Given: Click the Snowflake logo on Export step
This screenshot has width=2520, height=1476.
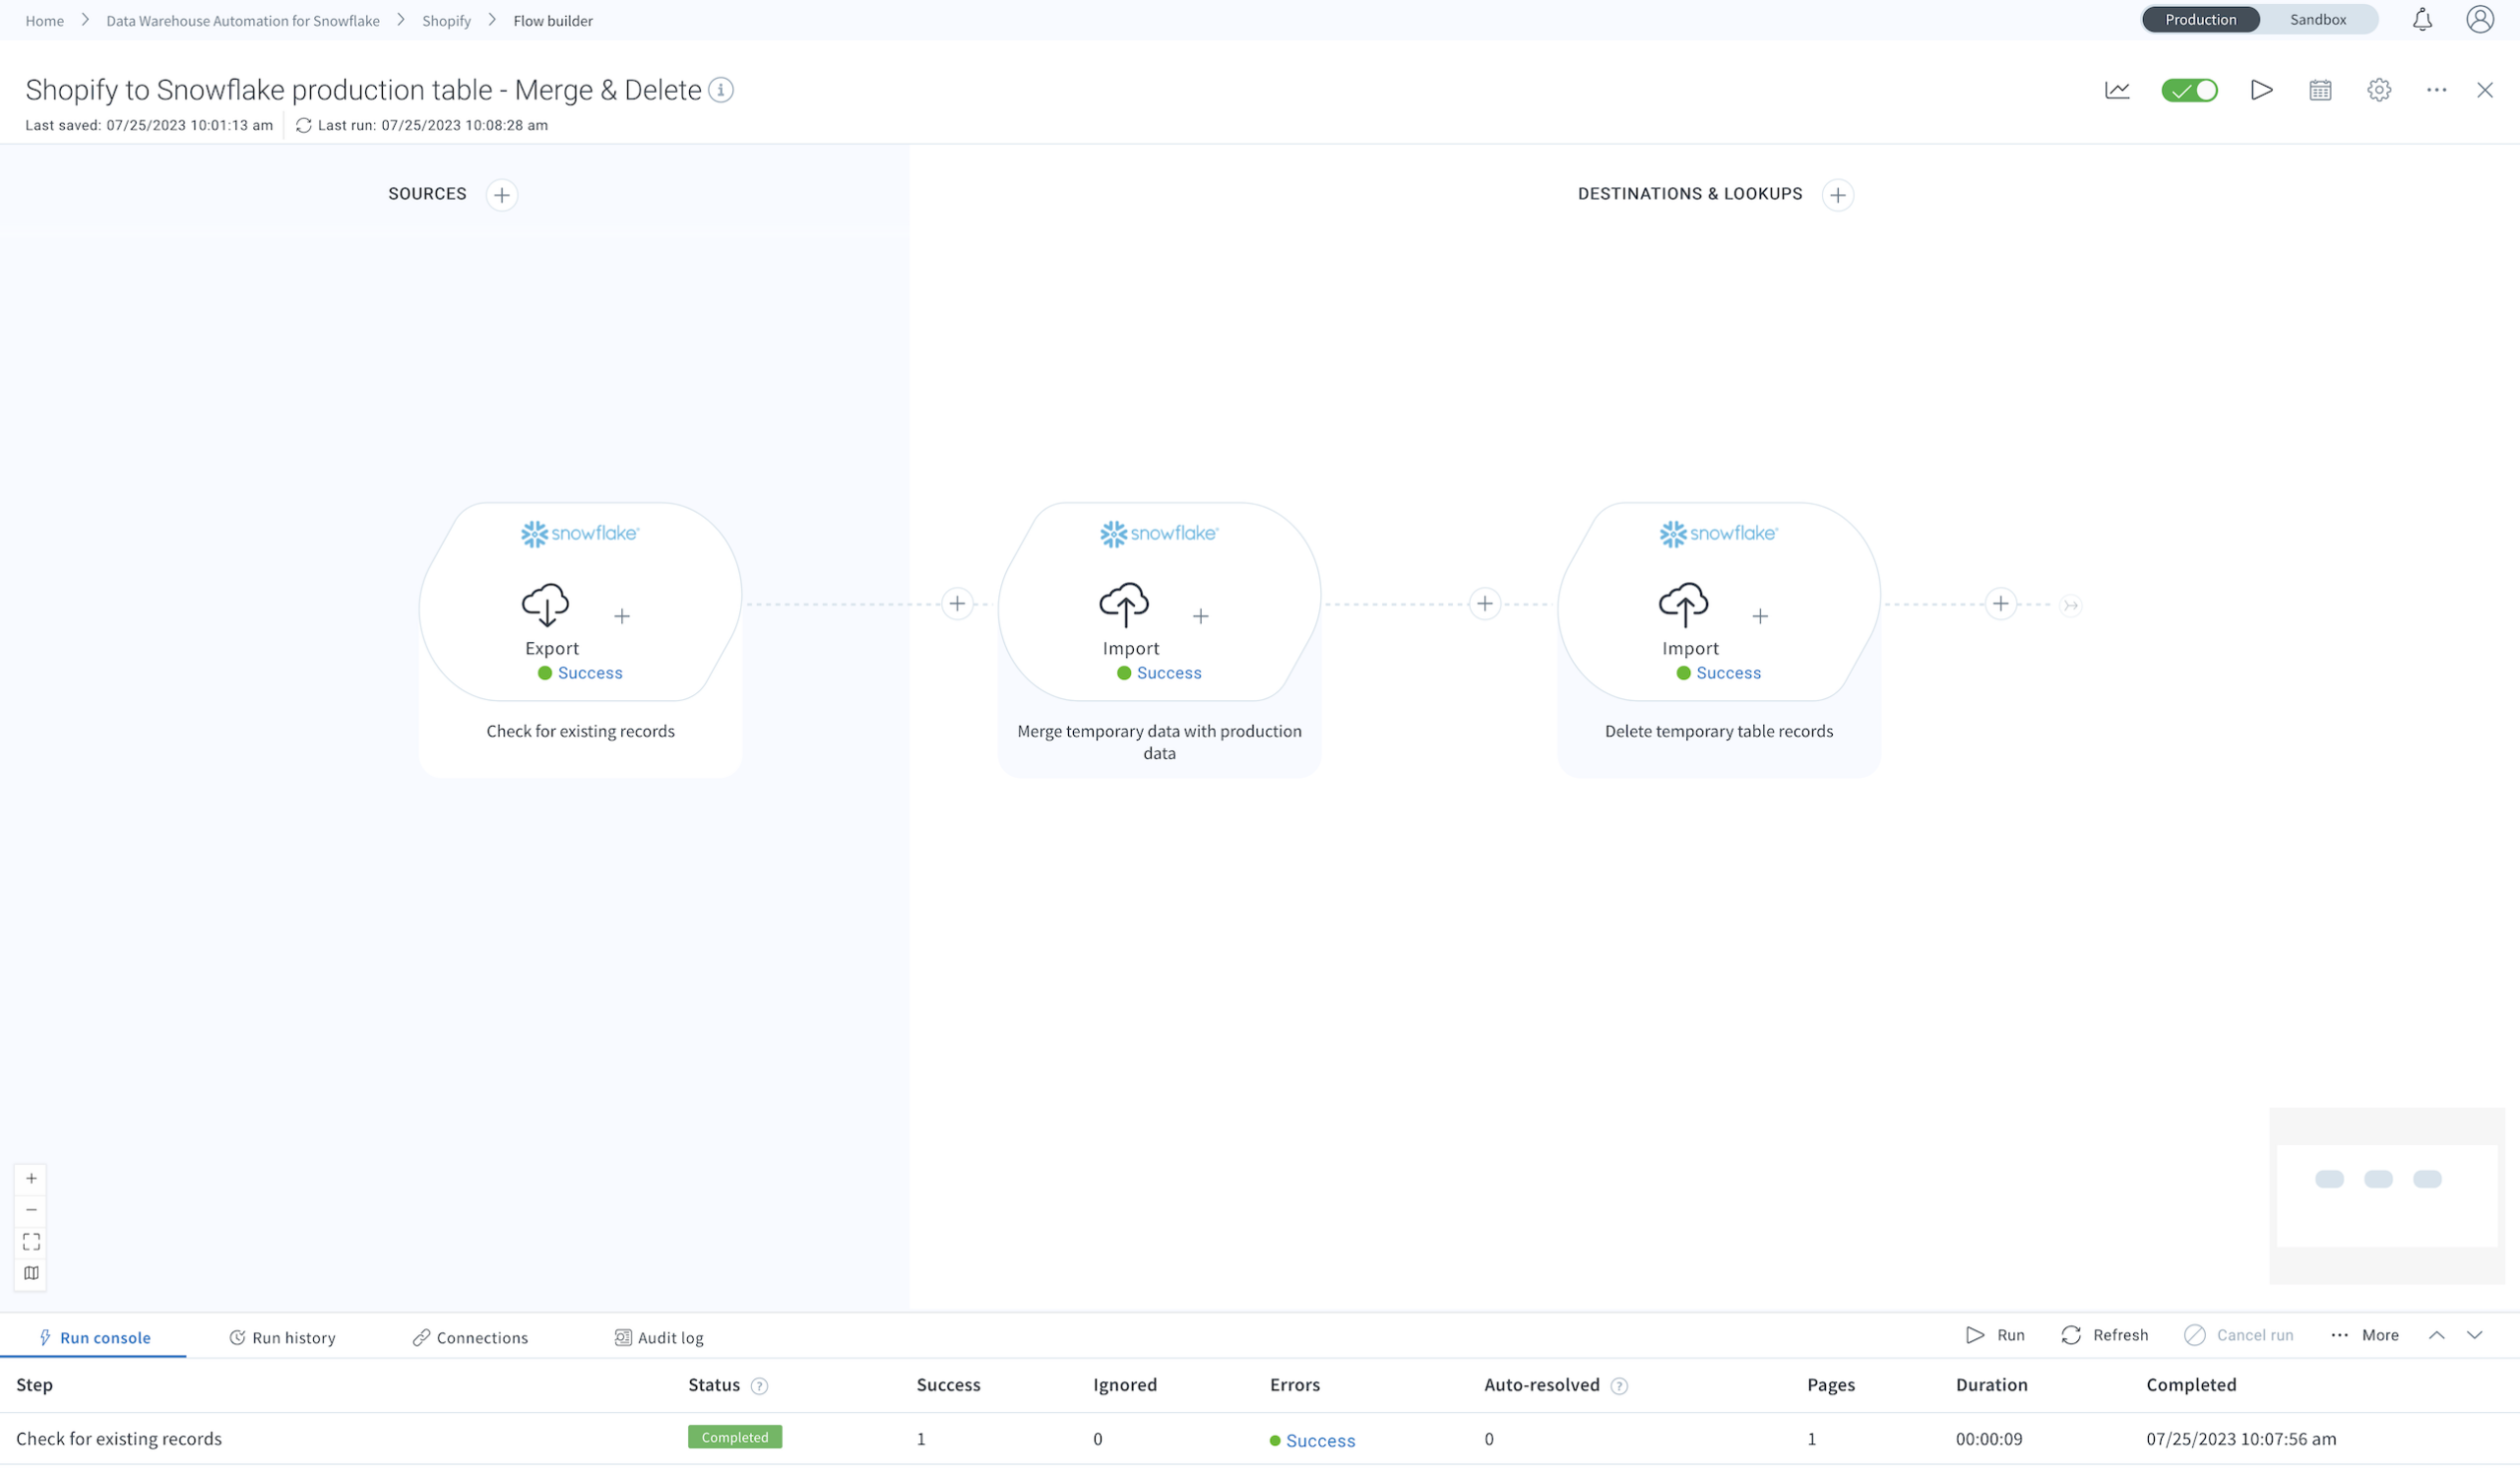Looking at the screenshot, I should pyautogui.click(x=580, y=534).
